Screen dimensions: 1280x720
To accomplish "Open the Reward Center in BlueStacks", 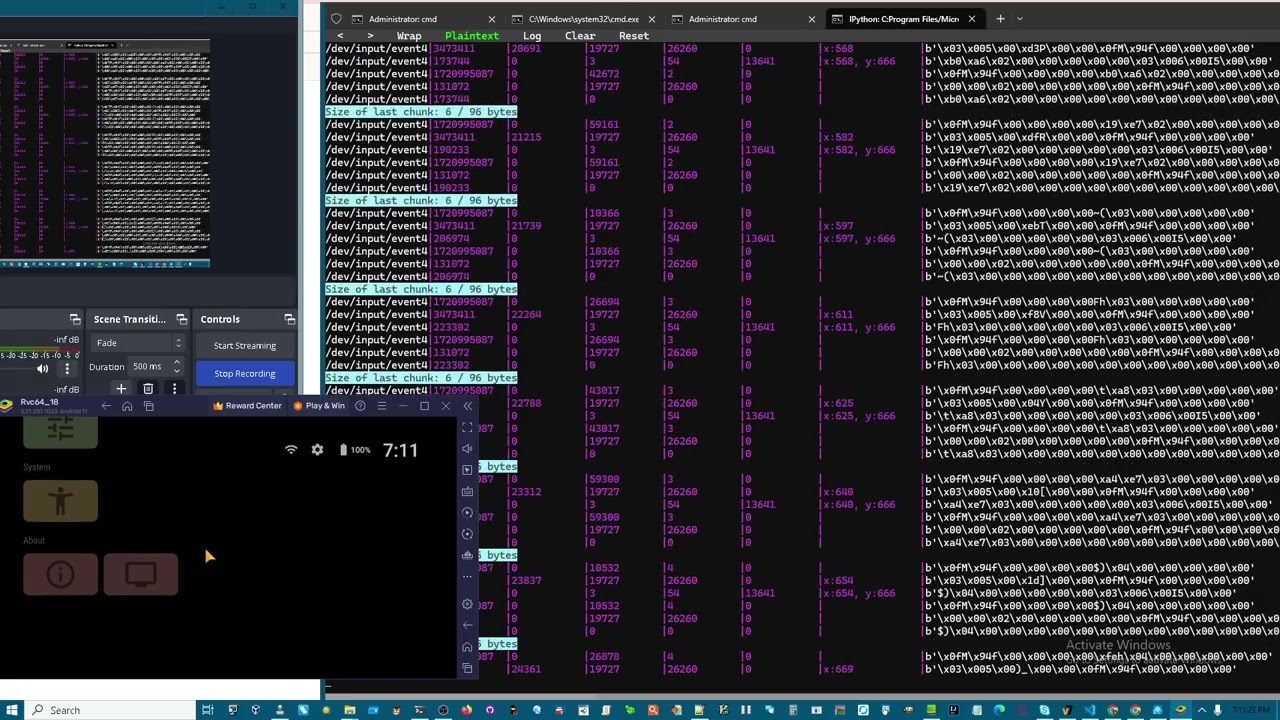I will 247,406.
